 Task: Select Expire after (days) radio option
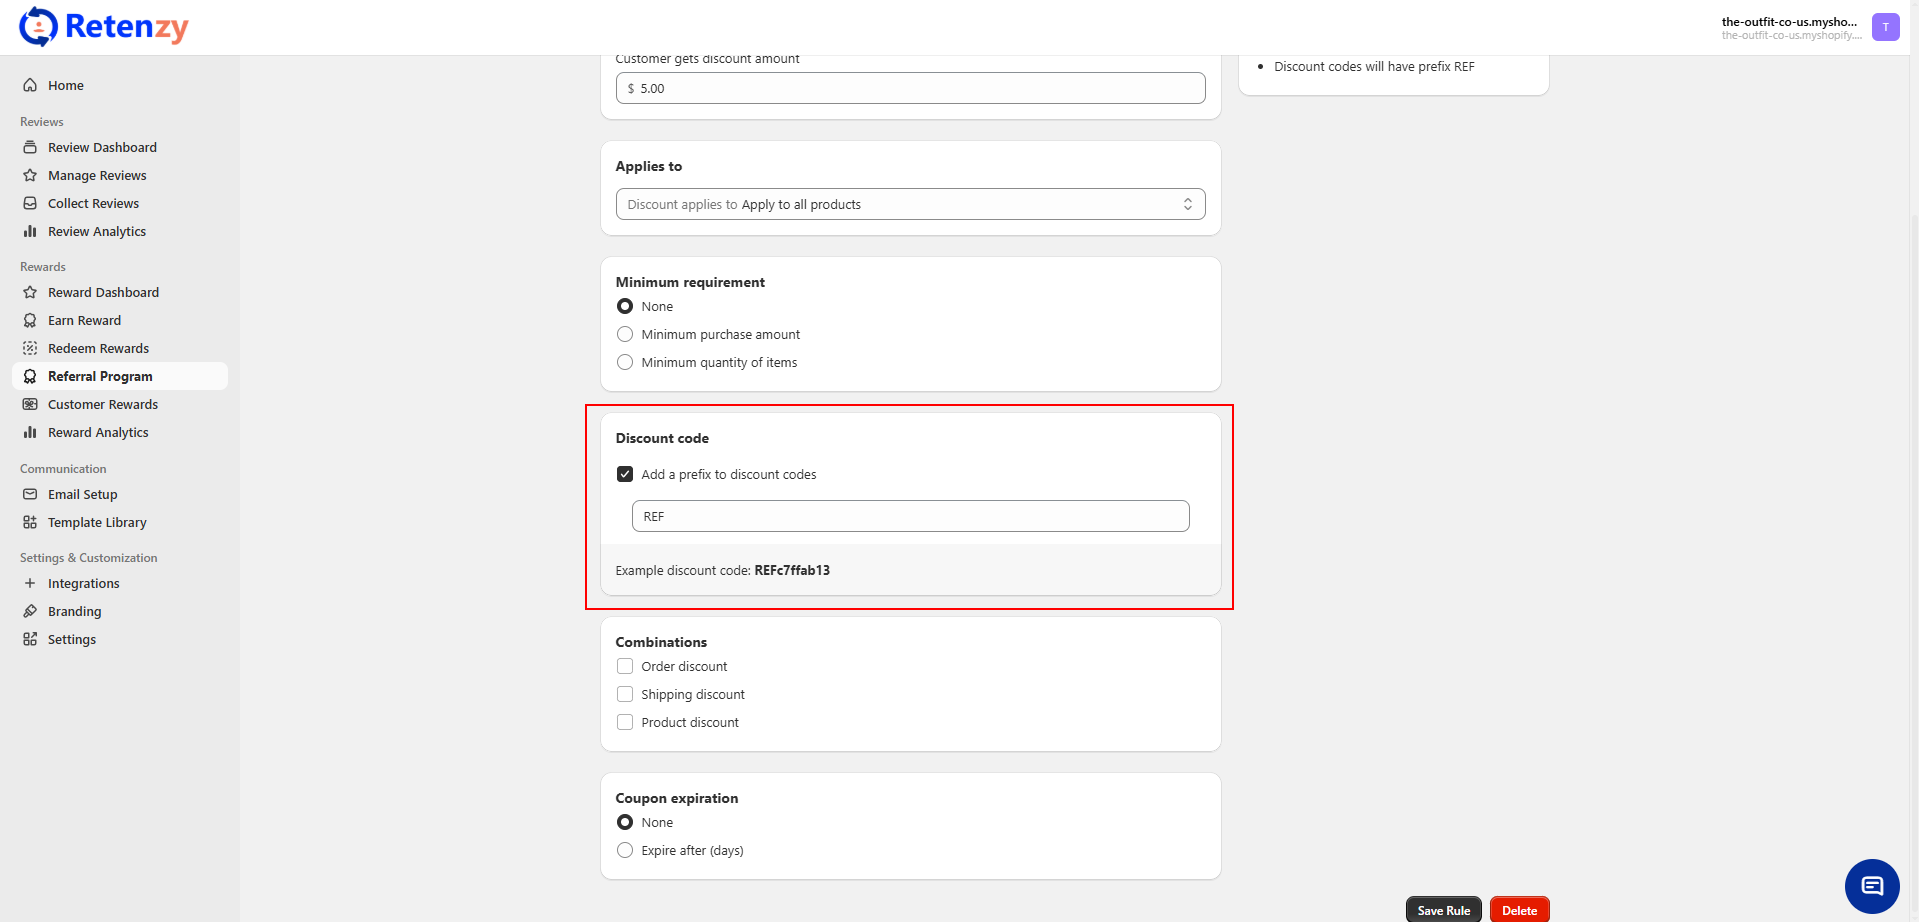point(625,850)
